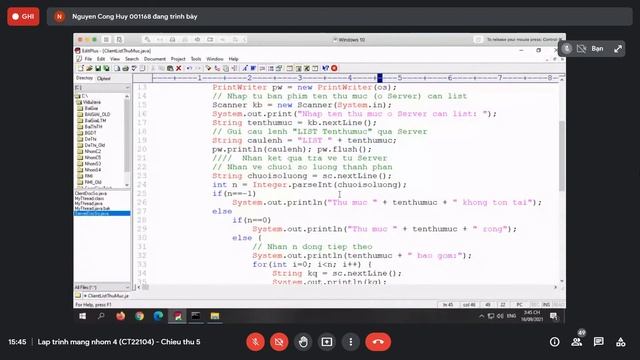Open command prompt taskbar icon
640x360 pixels.
pos(196,316)
